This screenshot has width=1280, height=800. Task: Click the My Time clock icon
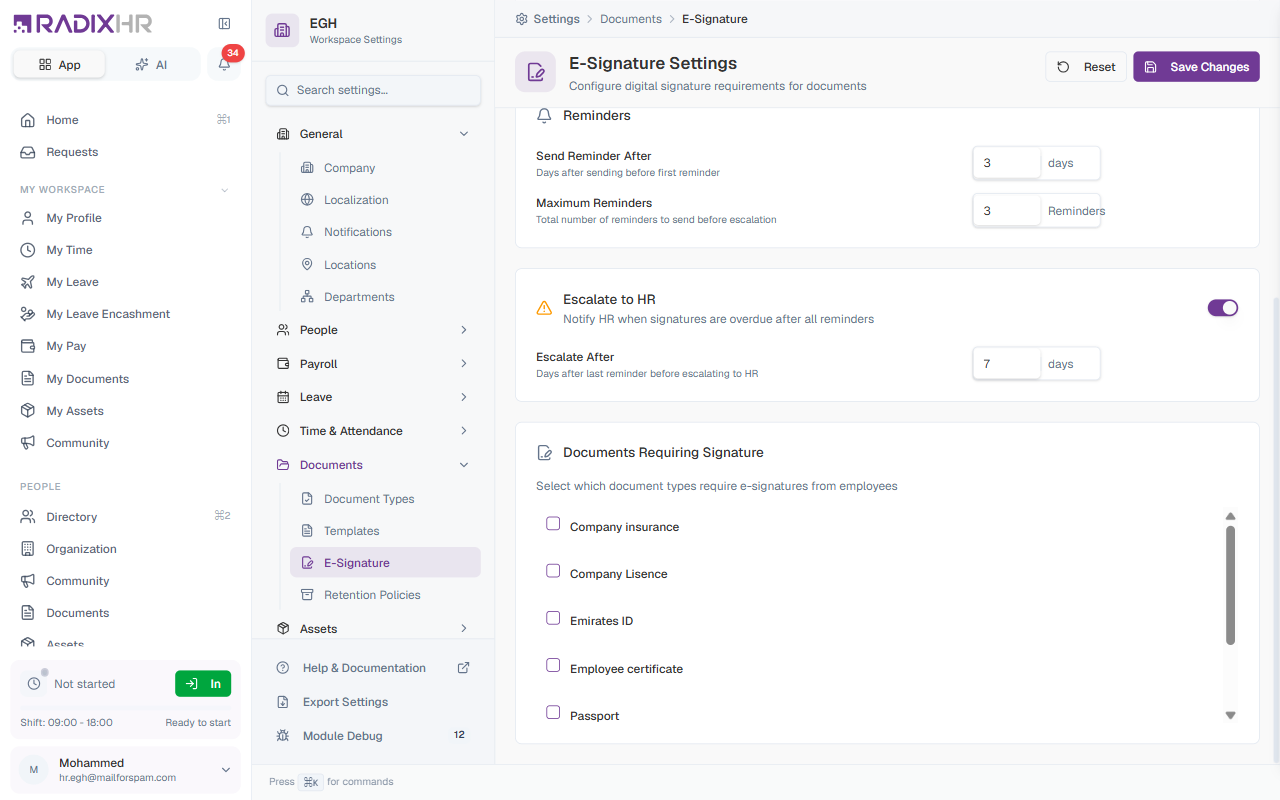click(x=28, y=250)
